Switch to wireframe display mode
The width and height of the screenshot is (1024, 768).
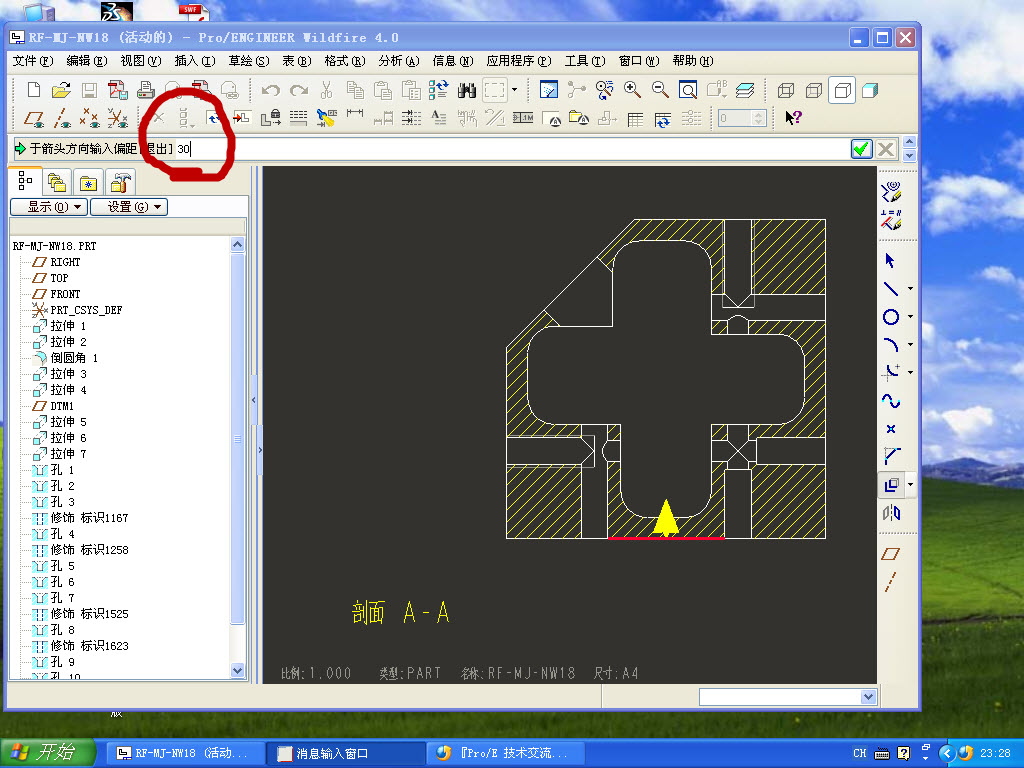786,90
